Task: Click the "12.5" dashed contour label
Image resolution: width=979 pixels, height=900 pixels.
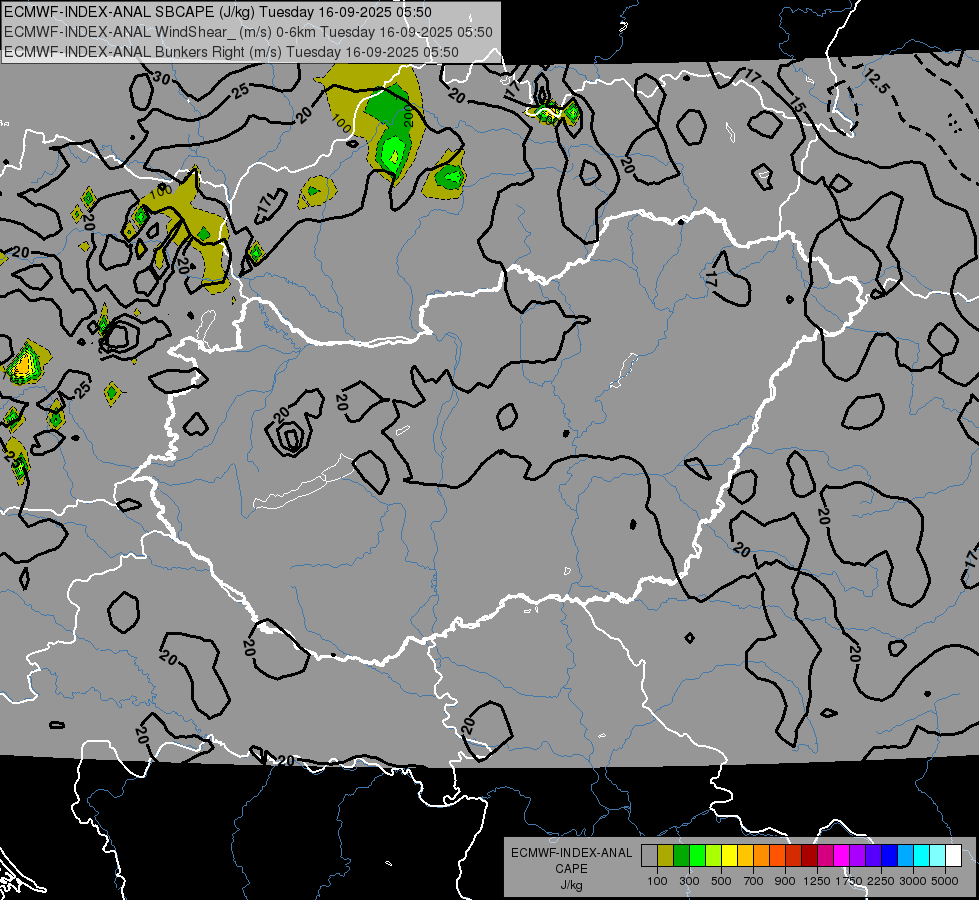Action: pos(876,81)
